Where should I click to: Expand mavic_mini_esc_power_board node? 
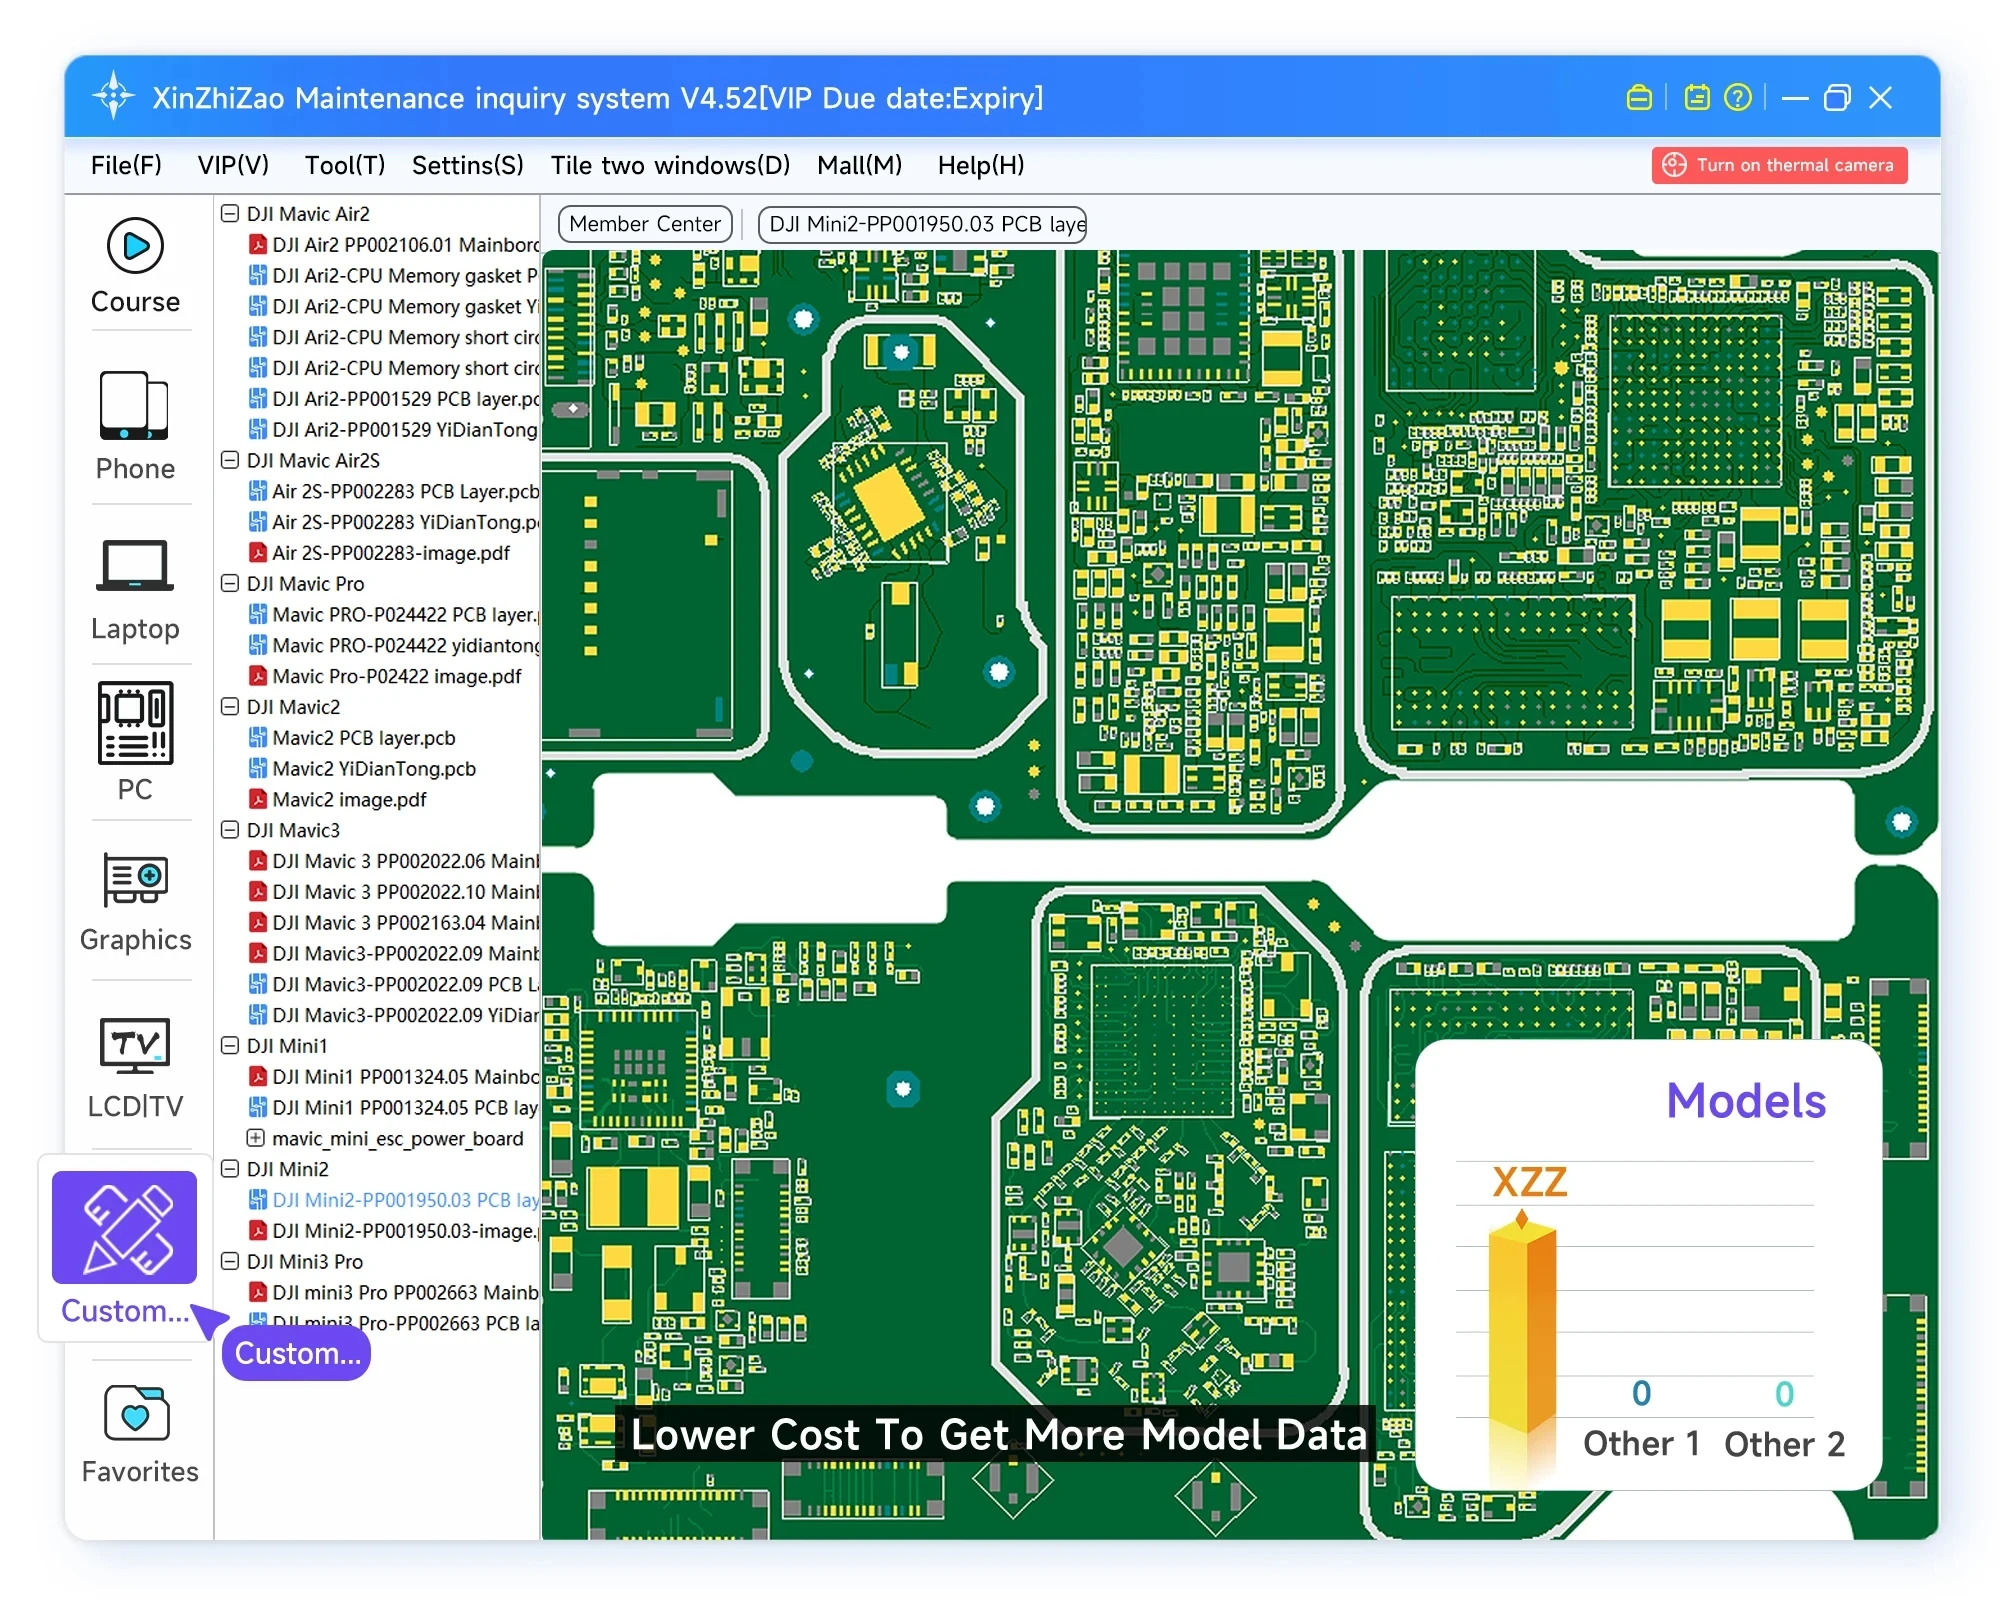pos(256,1138)
